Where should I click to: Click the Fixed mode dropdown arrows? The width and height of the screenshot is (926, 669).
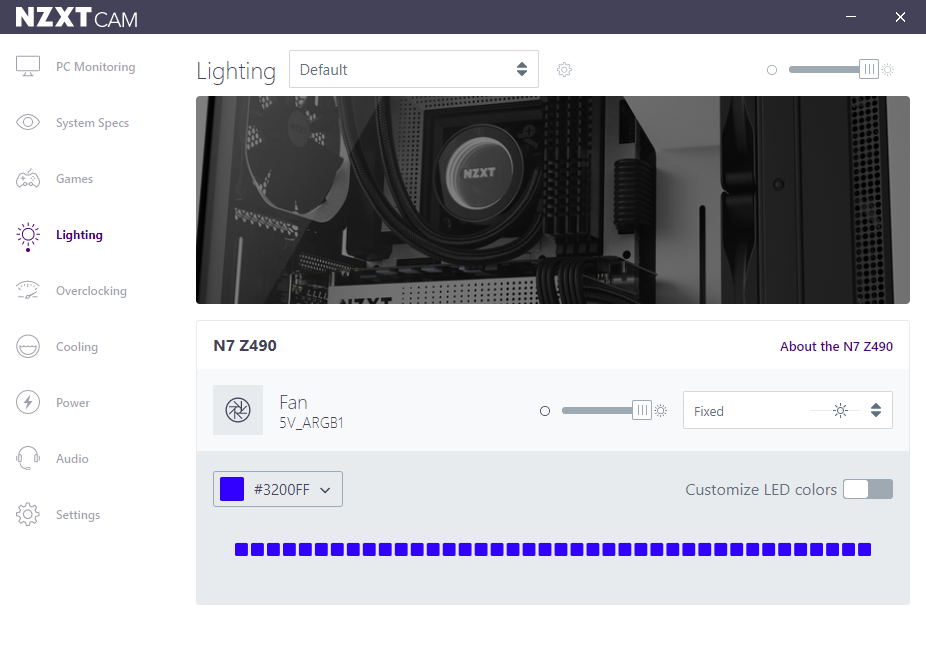pyautogui.click(x=876, y=410)
